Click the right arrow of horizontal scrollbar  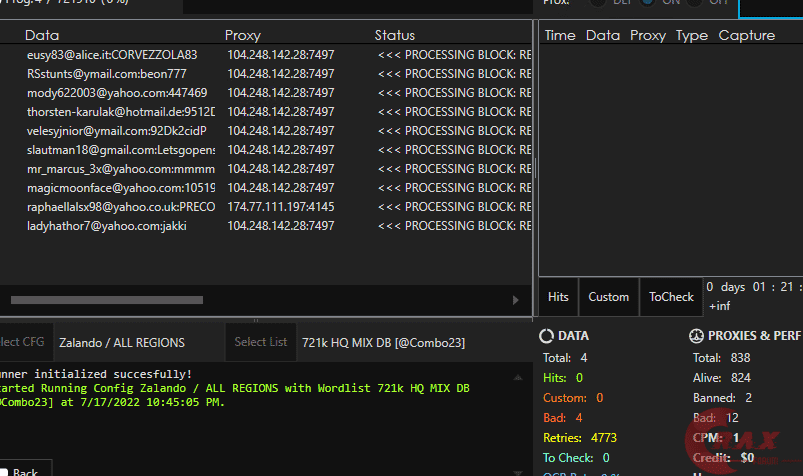point(516,299)
